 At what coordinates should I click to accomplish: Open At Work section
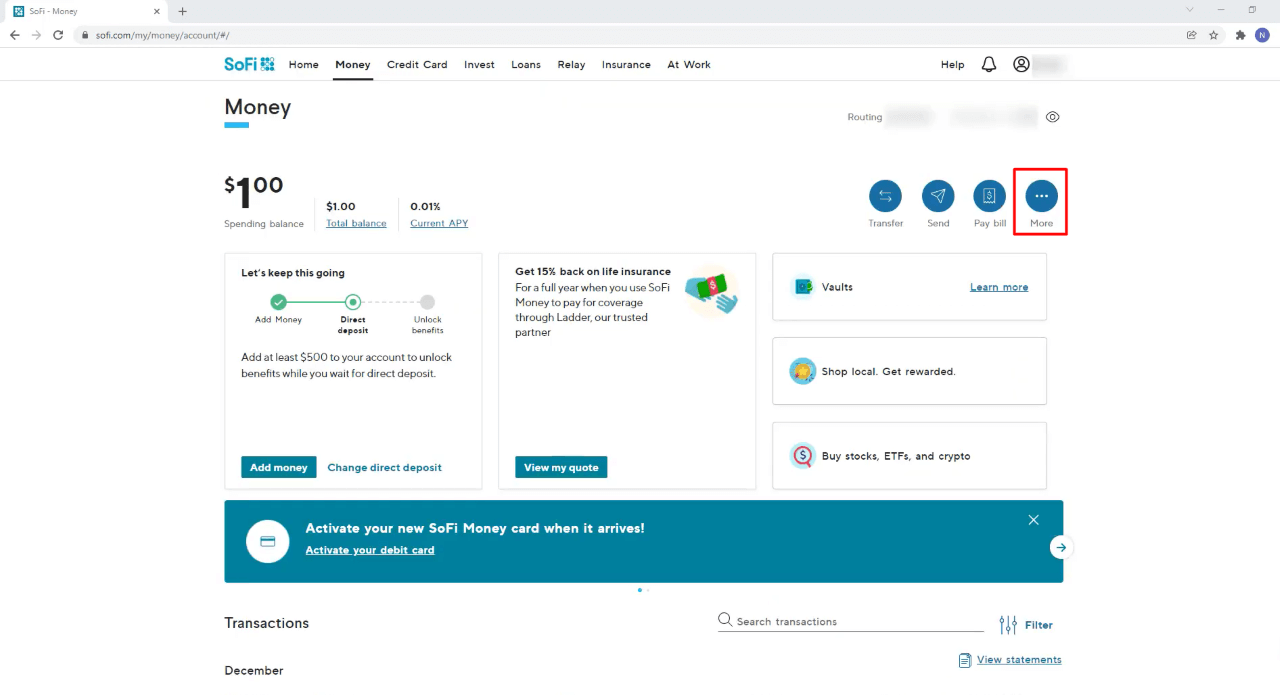689,64
